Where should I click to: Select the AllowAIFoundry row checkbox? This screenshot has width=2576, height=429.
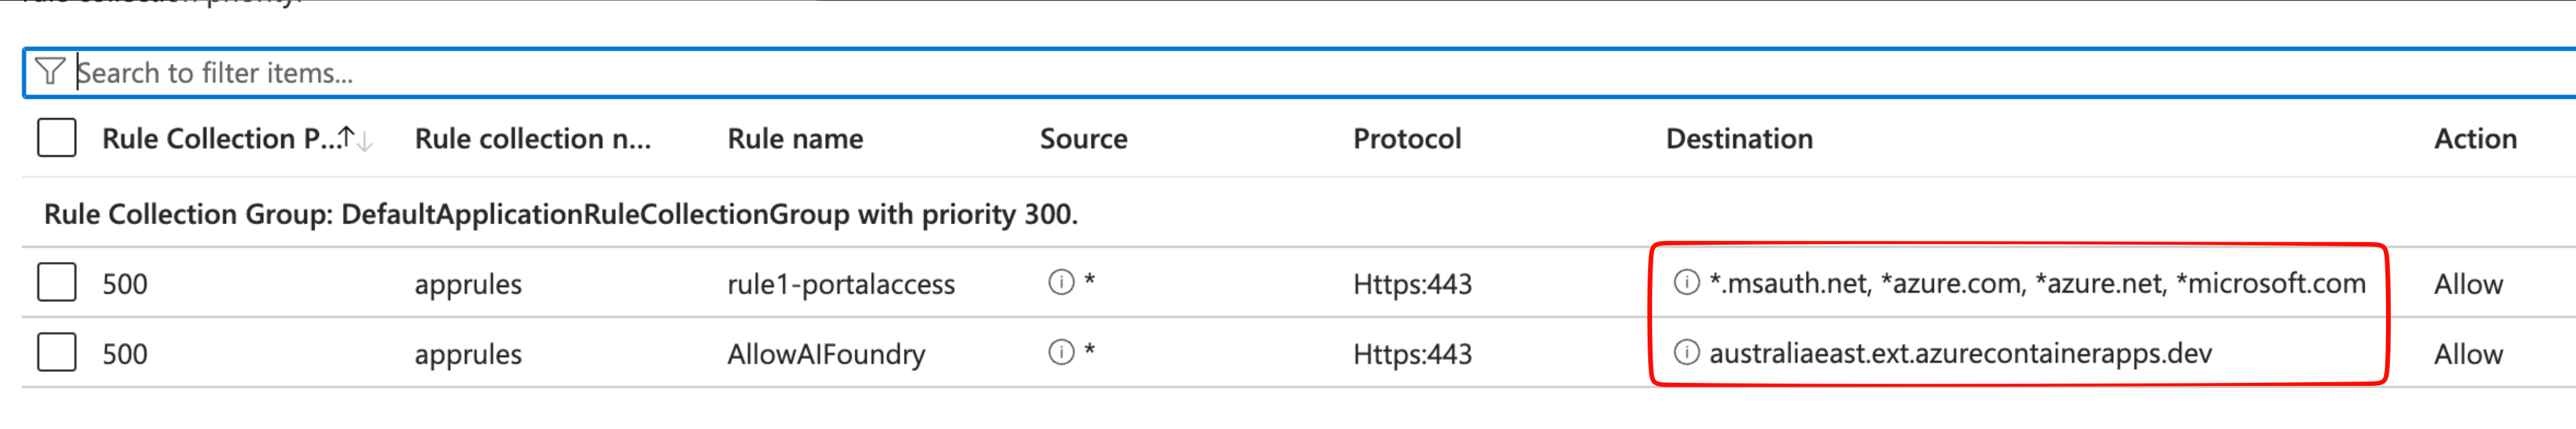57,352
